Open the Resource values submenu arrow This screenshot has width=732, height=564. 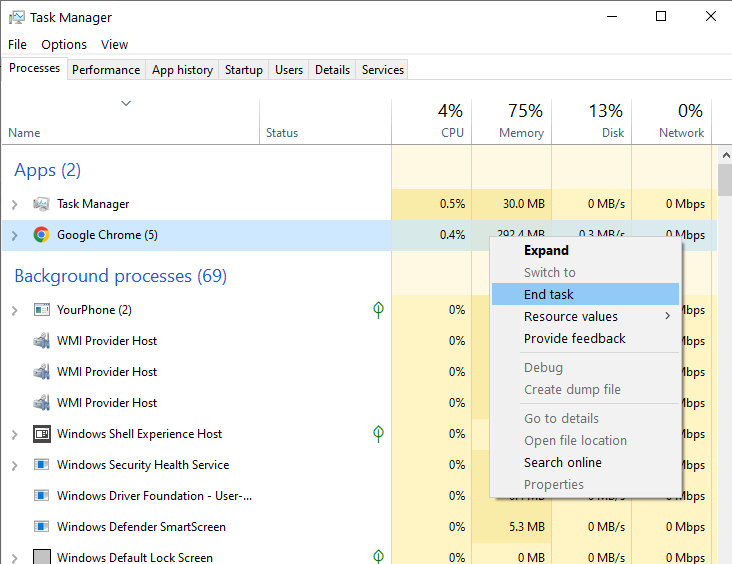[x=668, y=316]
